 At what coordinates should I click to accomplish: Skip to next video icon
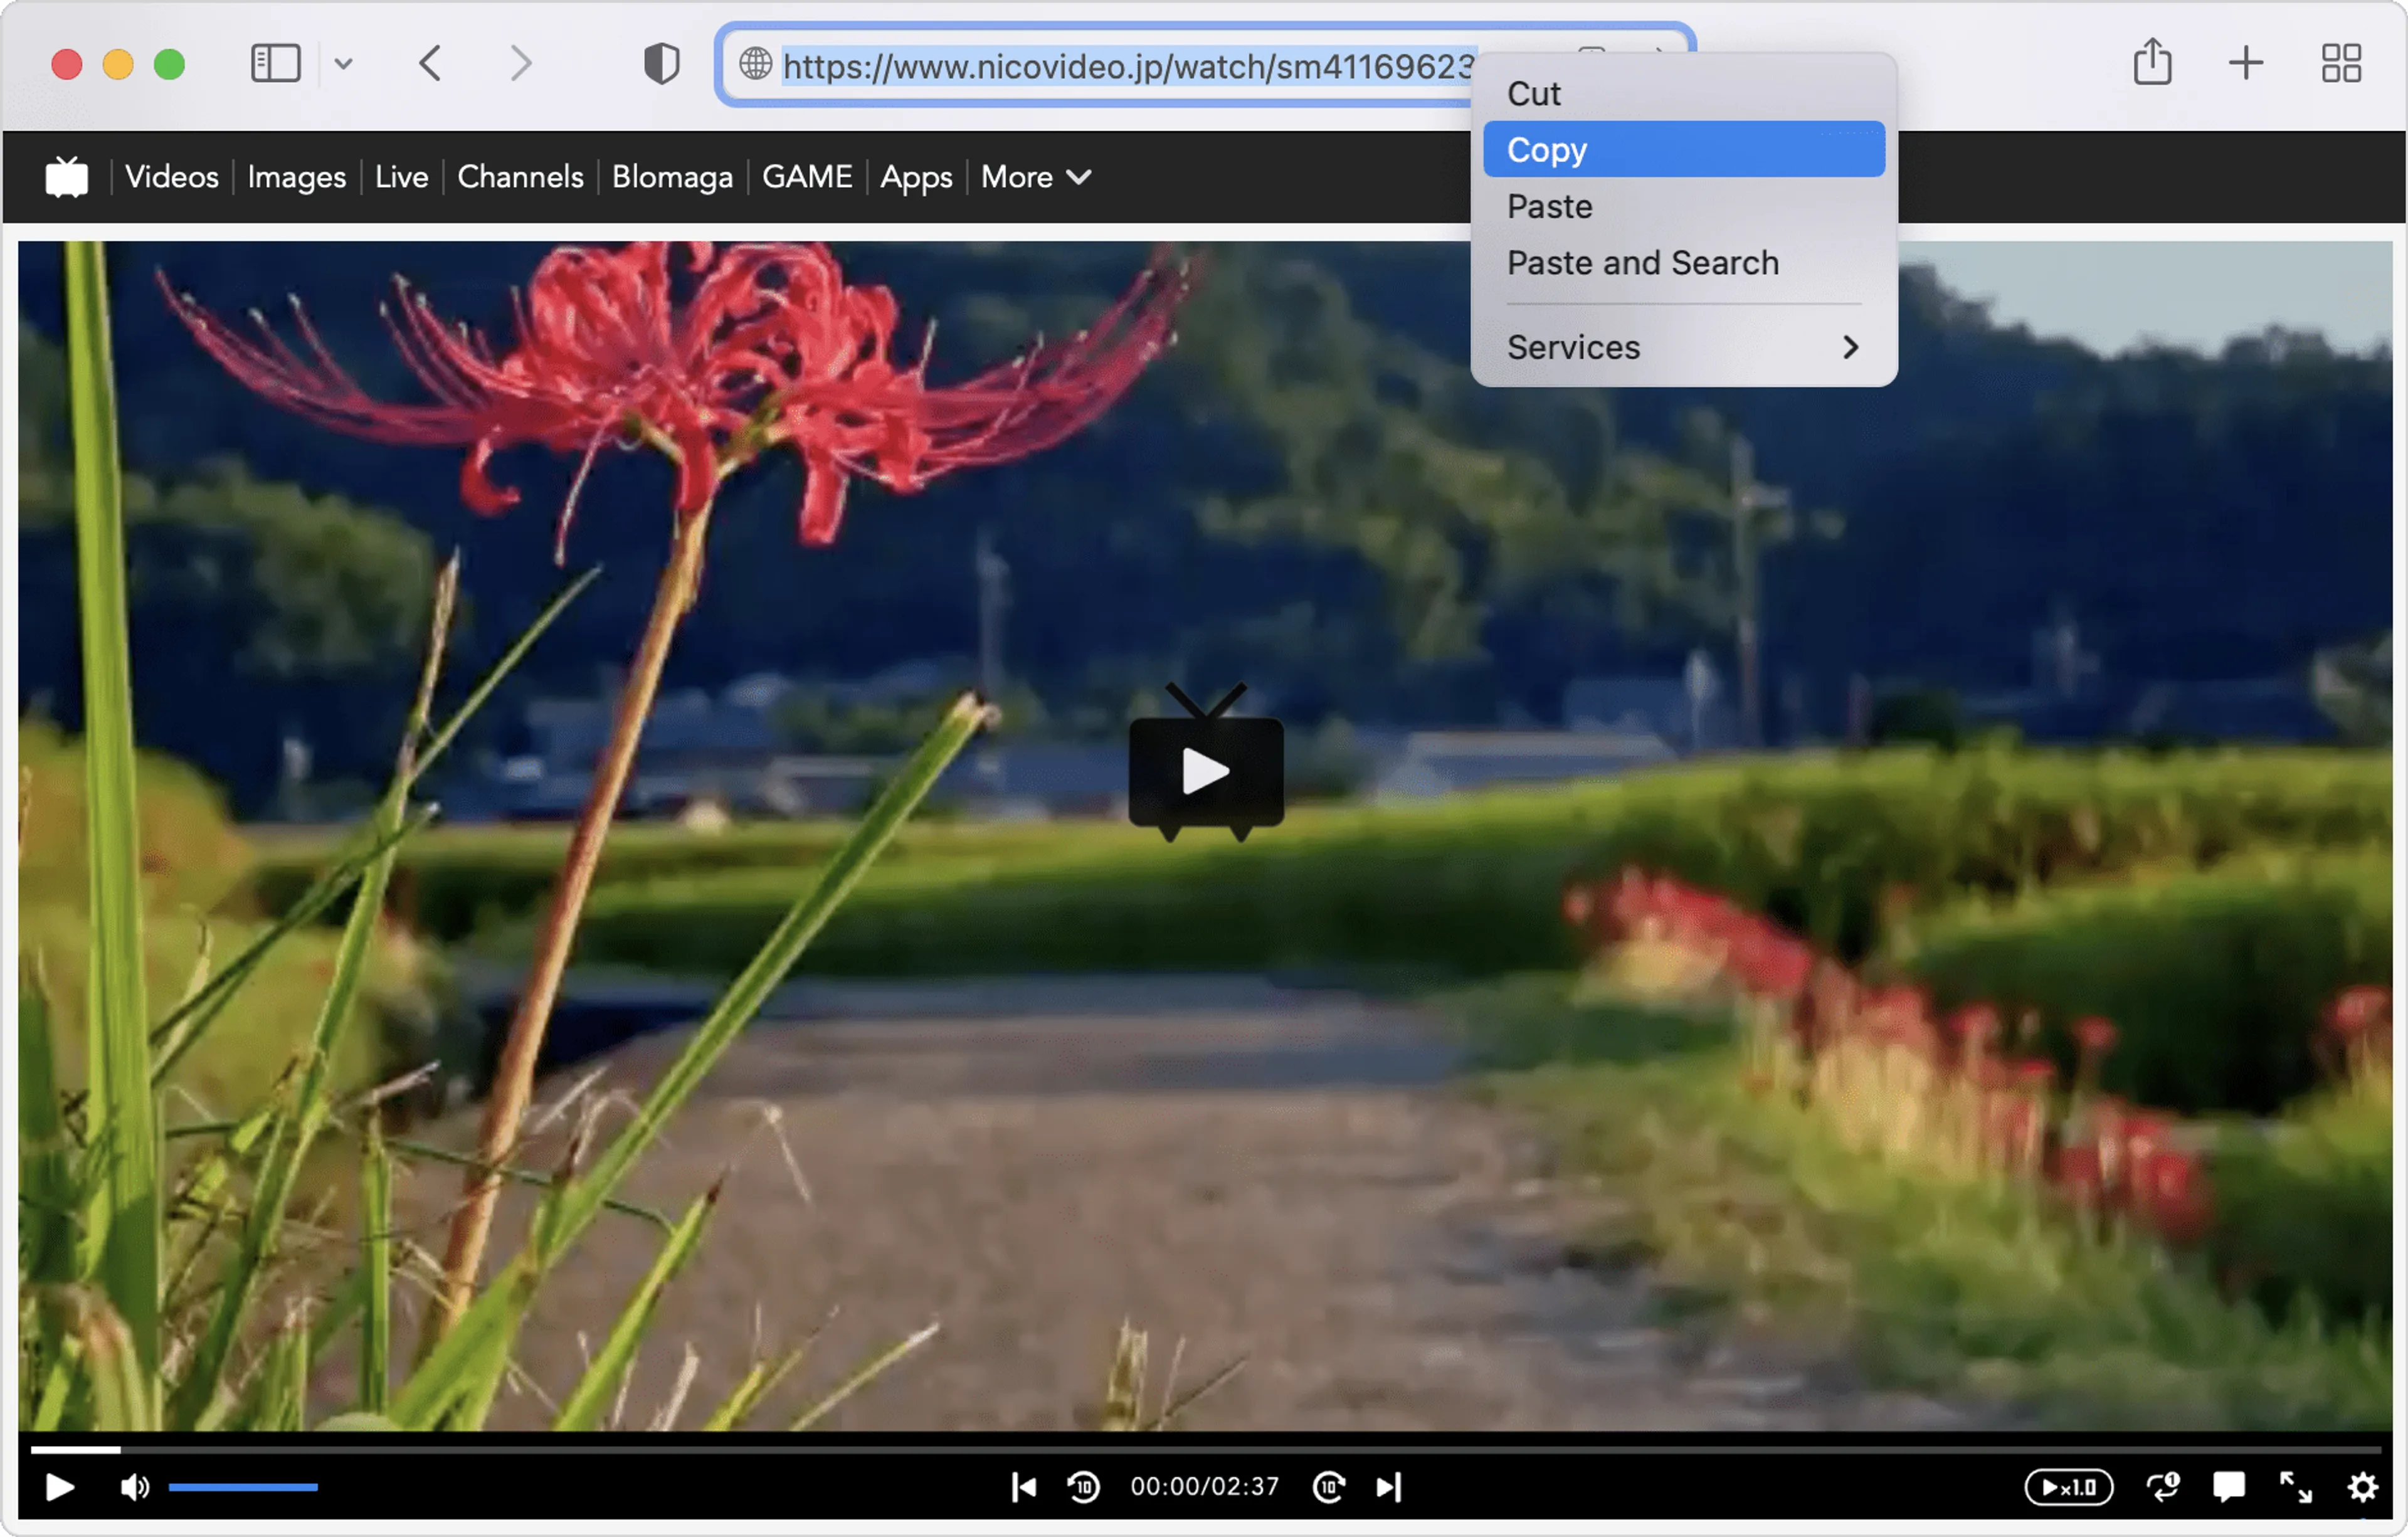(1389, 1487)
